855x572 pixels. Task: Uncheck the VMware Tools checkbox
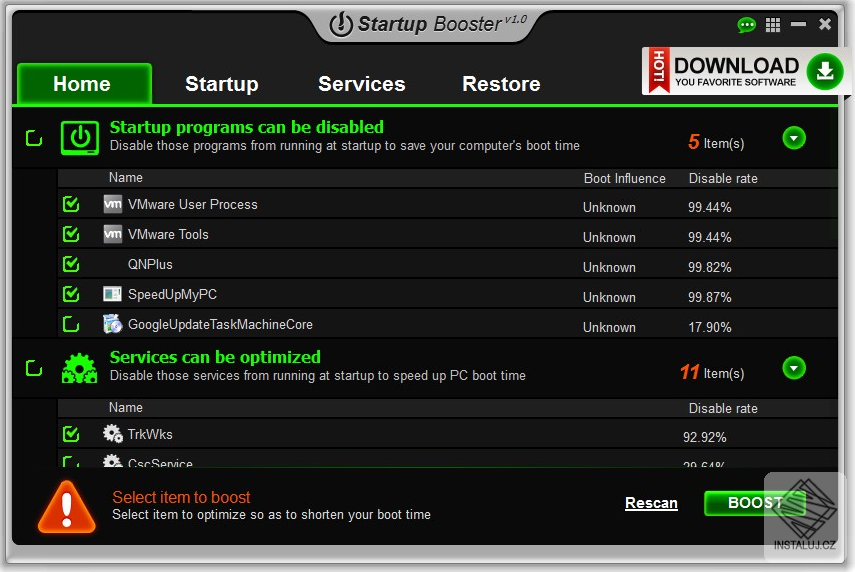point(71,234)
